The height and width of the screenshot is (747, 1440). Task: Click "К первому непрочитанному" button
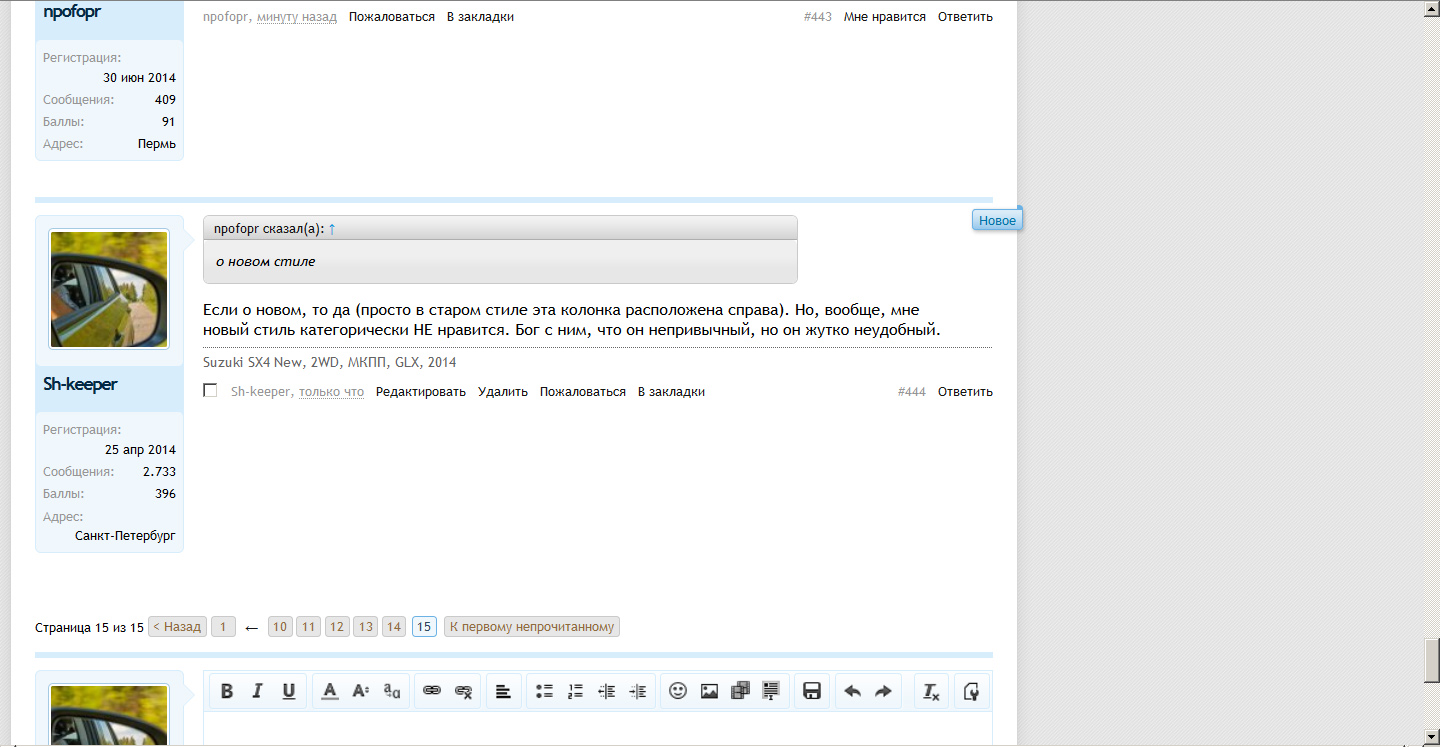coord(532,627)
